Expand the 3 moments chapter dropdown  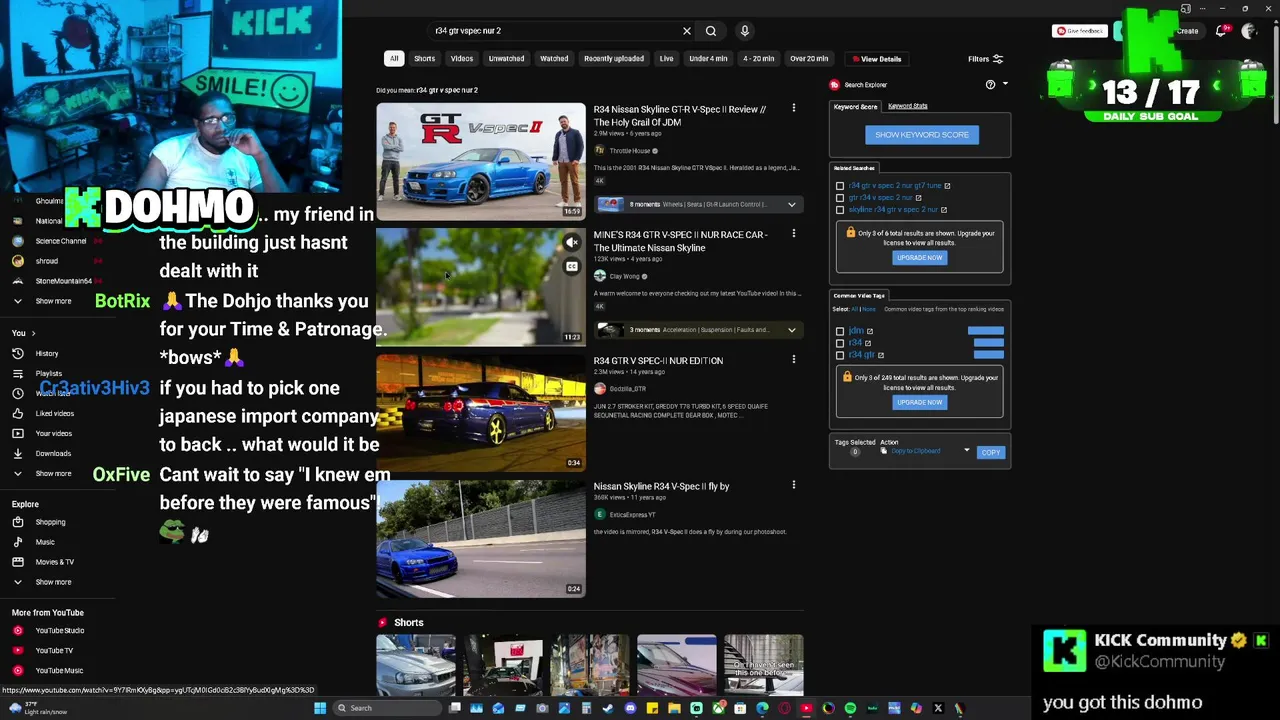pyautogui.click(x=791, y=330)
